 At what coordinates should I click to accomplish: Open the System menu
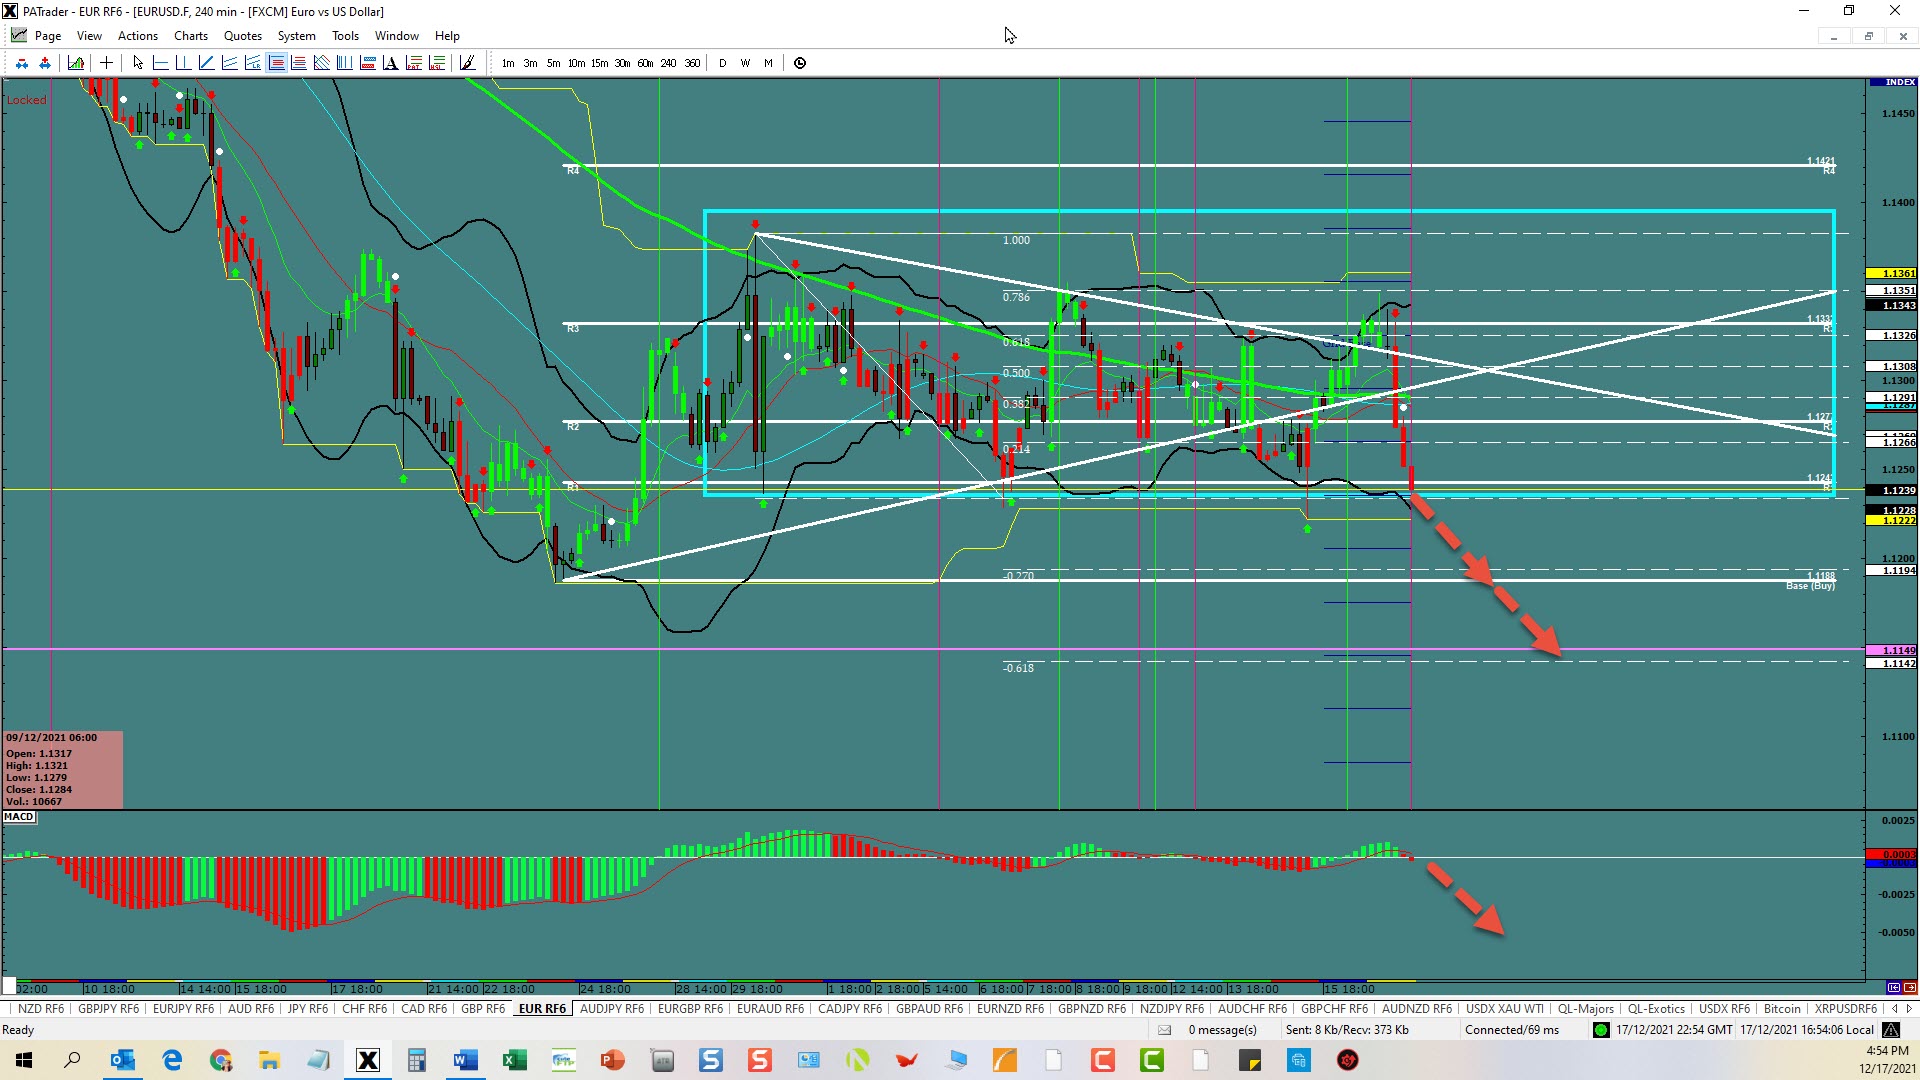pyautogui.click(x=296, y=35)
